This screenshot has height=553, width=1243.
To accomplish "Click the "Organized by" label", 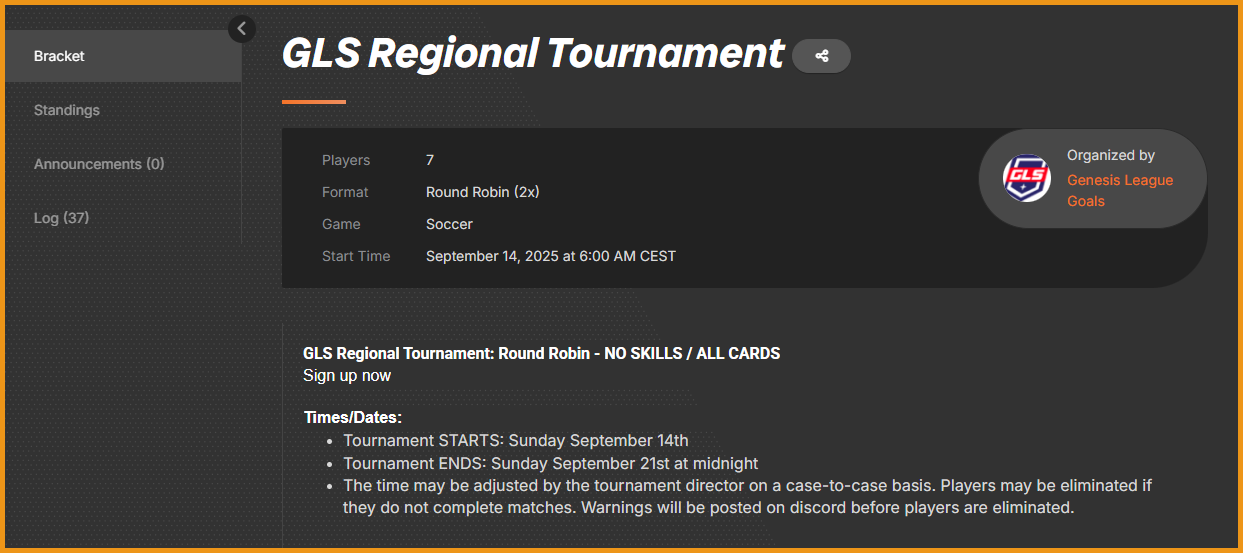I will [x=1110, y=155].
